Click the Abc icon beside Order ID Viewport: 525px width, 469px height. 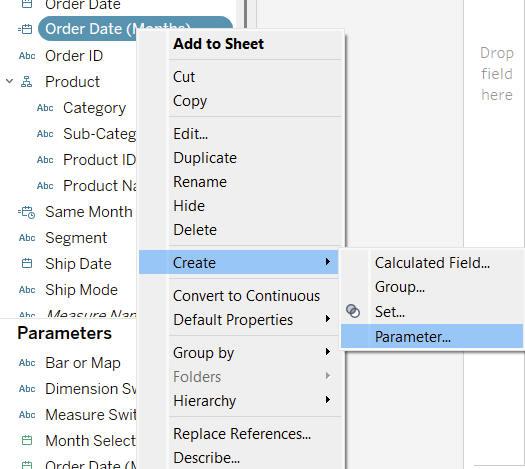pyautogui.click(x=27, y=56)
